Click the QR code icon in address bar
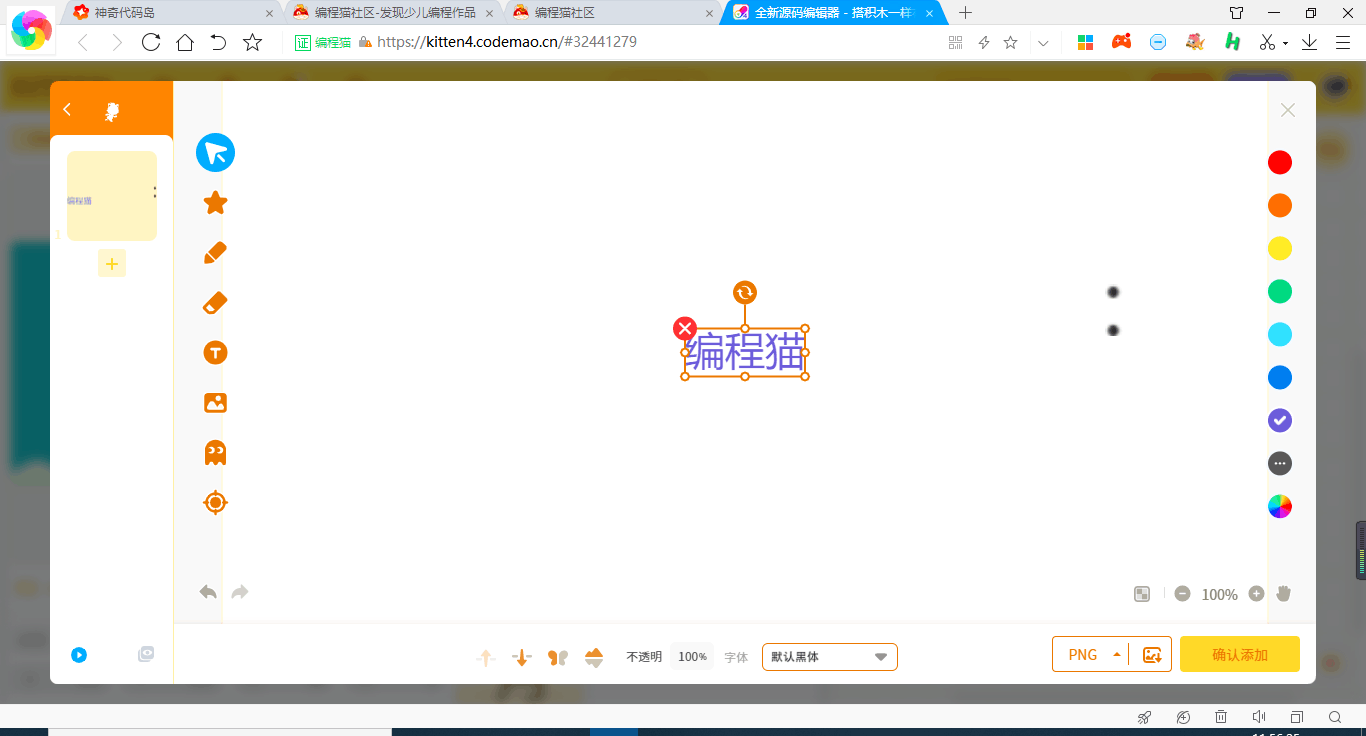The height and width of the screenshot is (736, 1366). click(955, 42)
